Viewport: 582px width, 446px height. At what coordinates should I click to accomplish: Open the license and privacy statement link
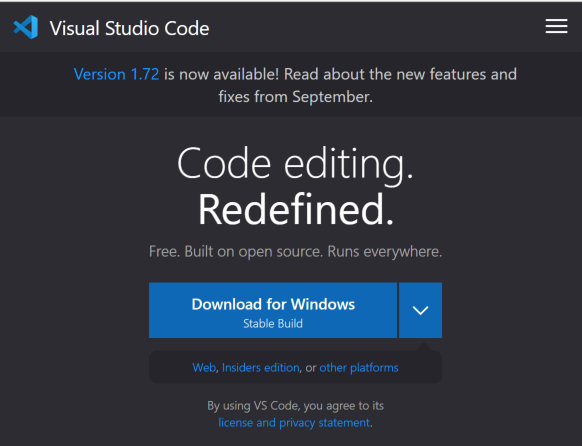[x=294, y=423]
